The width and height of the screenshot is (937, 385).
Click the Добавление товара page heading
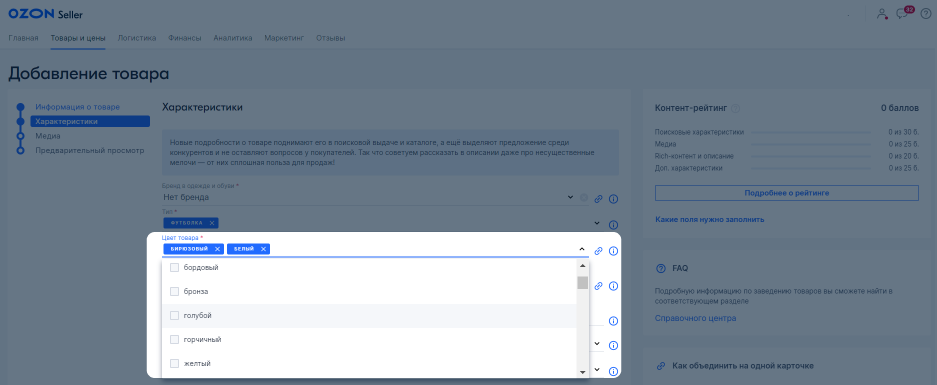(x=88, y=74)
